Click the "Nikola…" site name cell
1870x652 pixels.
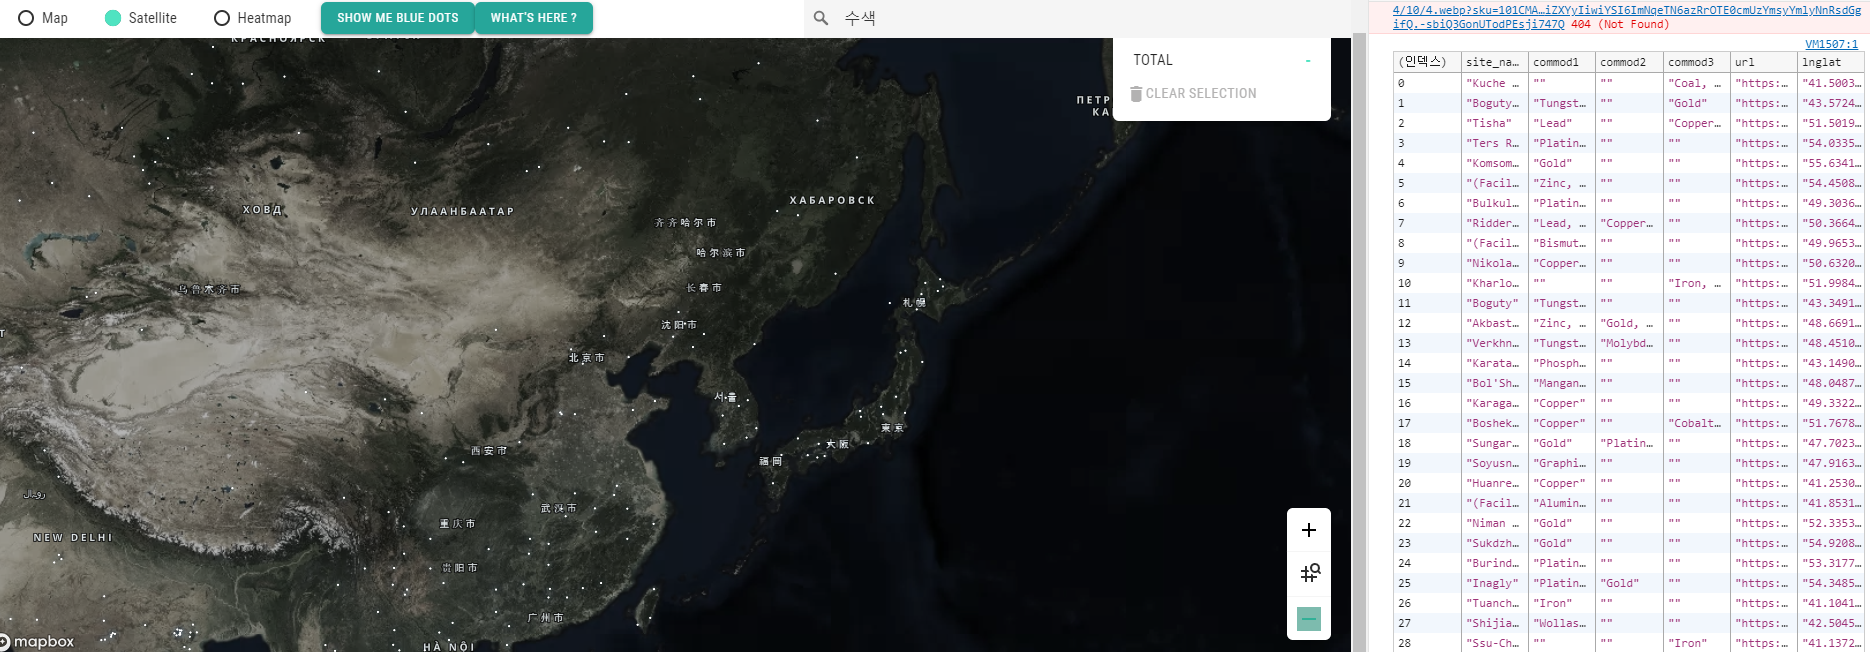pyautogui.click(x=1494, y=263)
